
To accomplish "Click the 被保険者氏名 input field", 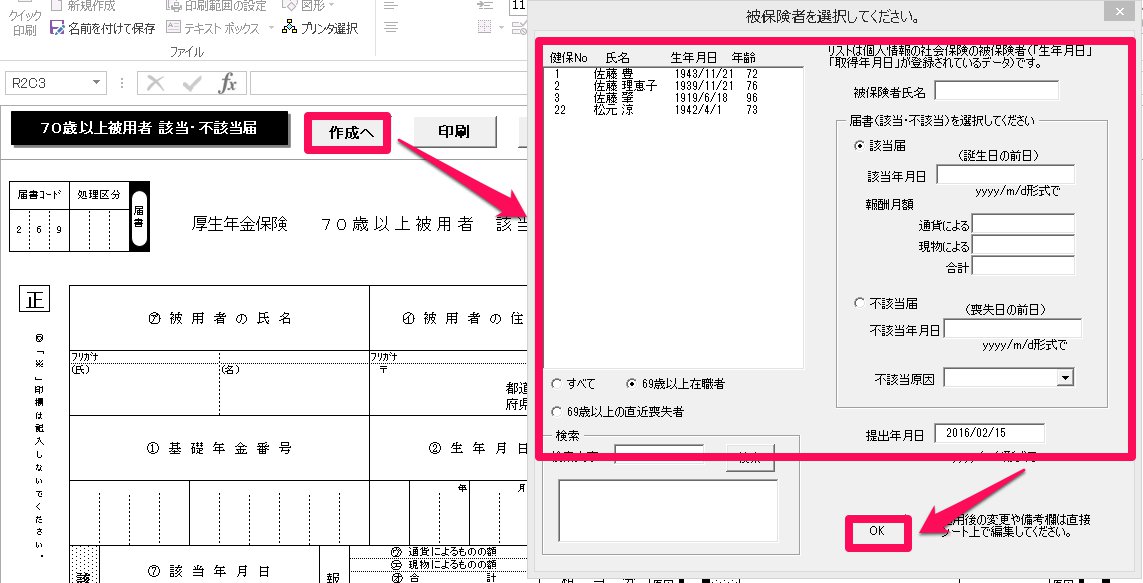I will coord(996,91).
